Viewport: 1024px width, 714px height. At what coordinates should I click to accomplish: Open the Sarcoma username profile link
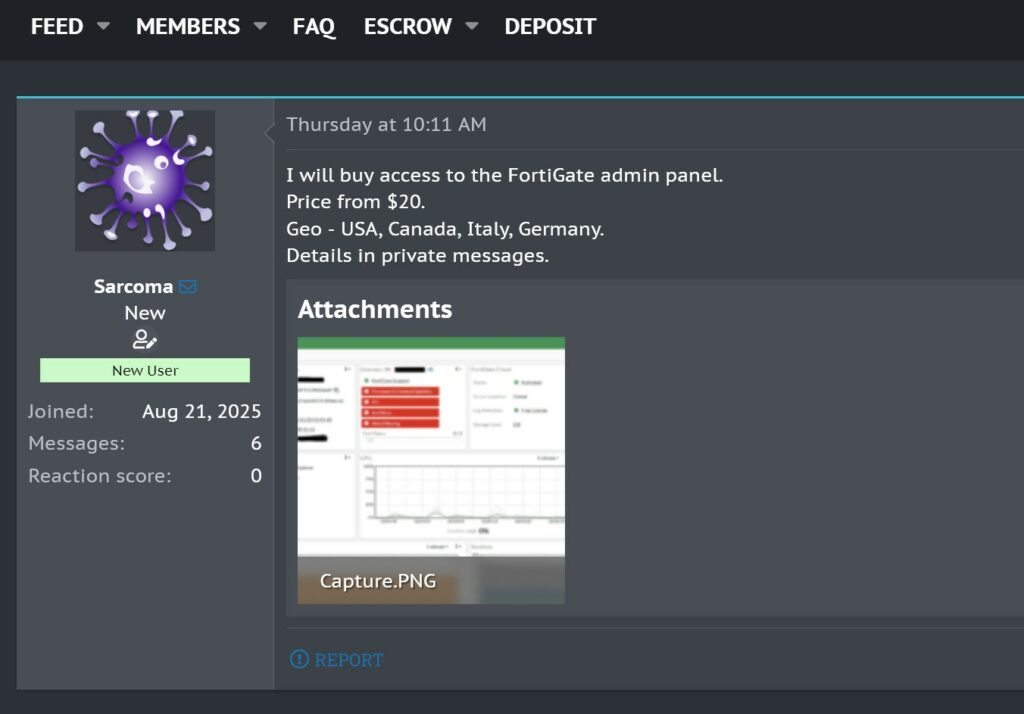pyautogui.click(x=133, y=286)
